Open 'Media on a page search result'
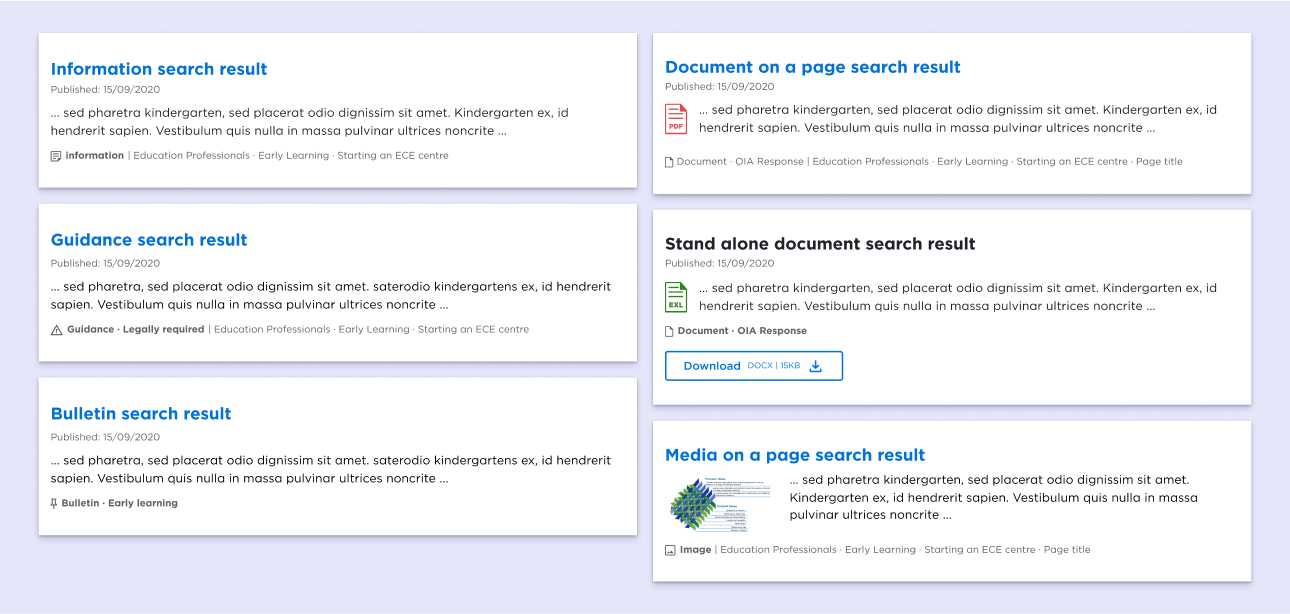The image size is (1290, 614). click(795, 455)
